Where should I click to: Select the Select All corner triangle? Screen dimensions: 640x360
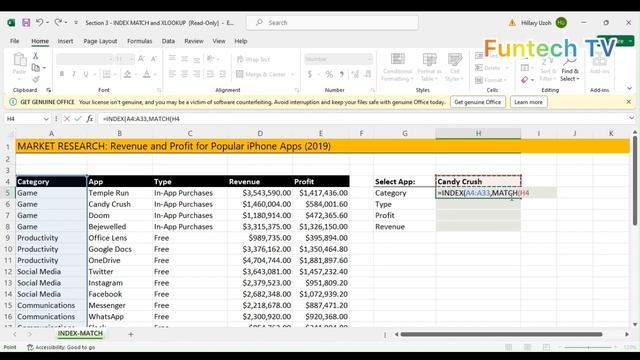(x=10, y=133)
